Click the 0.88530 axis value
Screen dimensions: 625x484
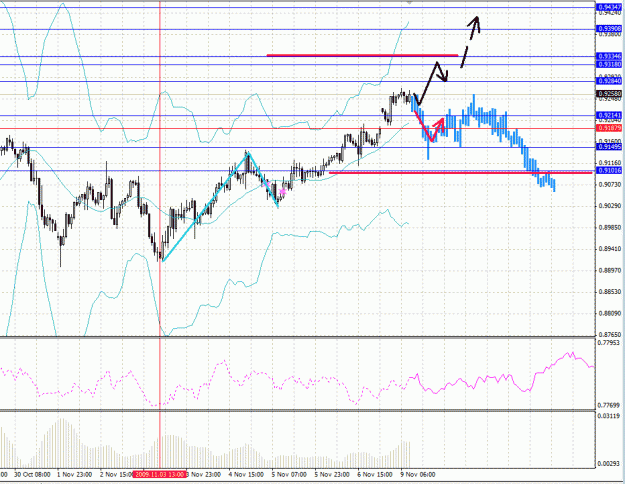pos(610,292)
